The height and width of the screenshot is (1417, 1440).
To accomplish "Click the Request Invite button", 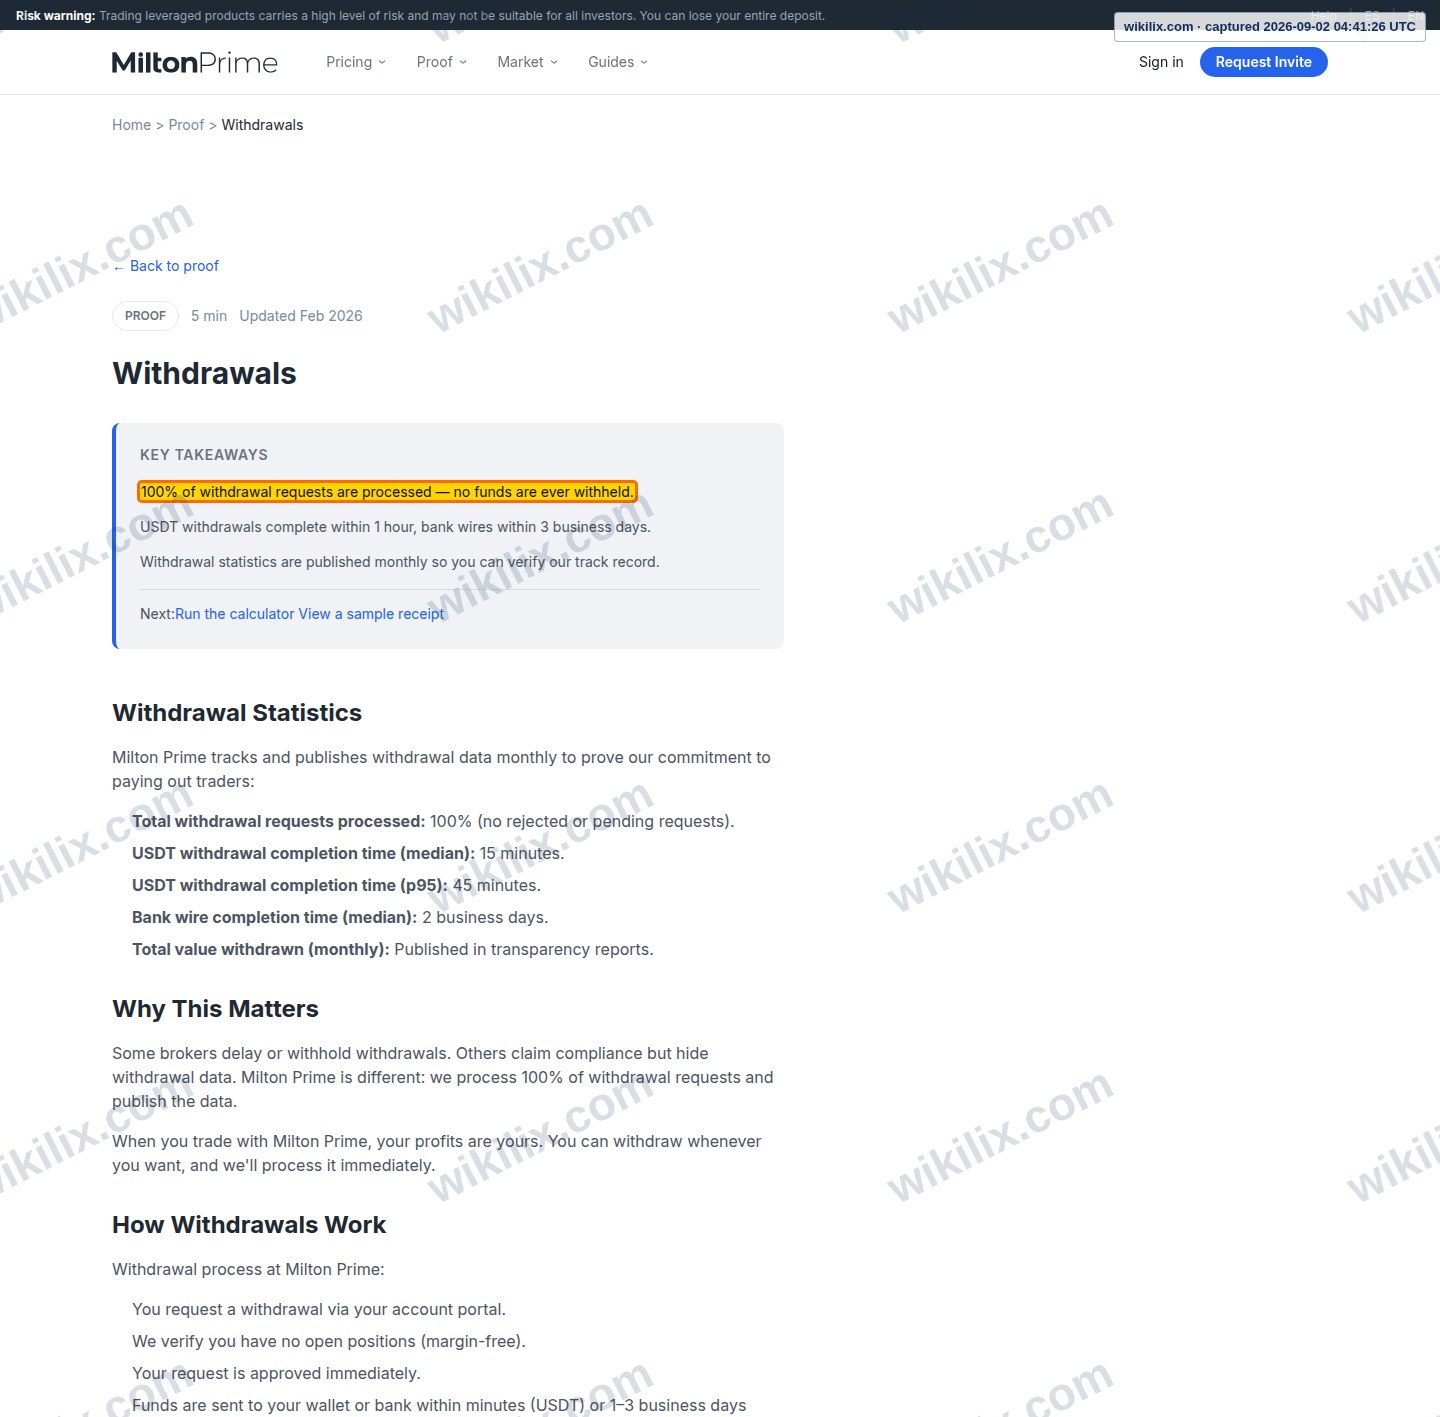I will click(x=1263, y=62).
